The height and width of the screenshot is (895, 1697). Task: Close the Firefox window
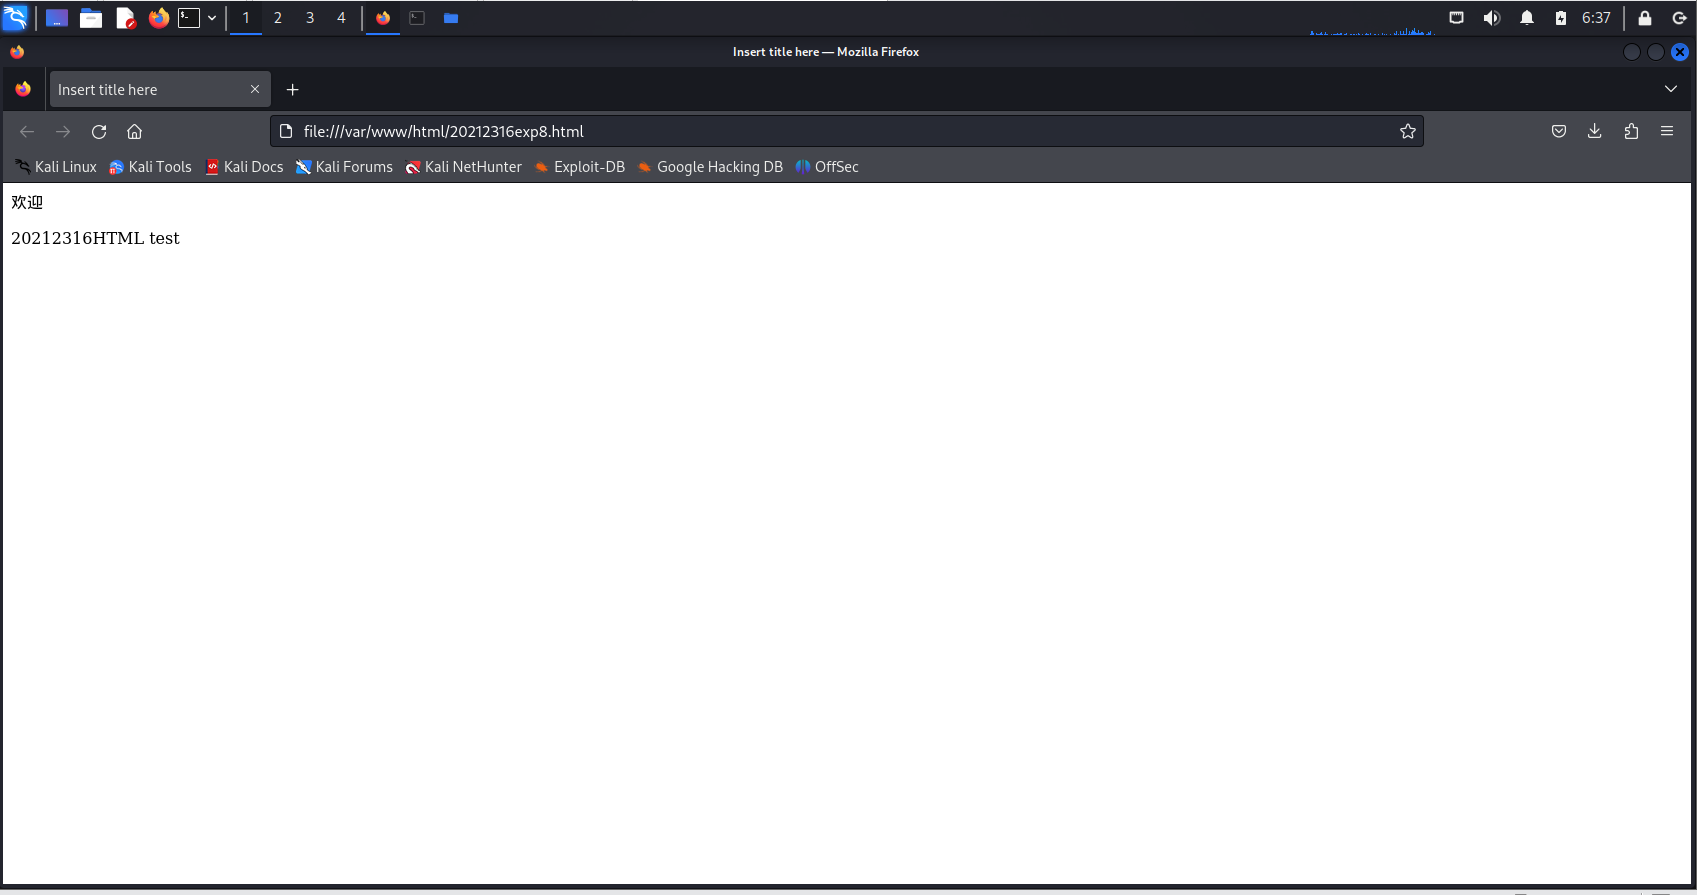[x=1680, y=52]
